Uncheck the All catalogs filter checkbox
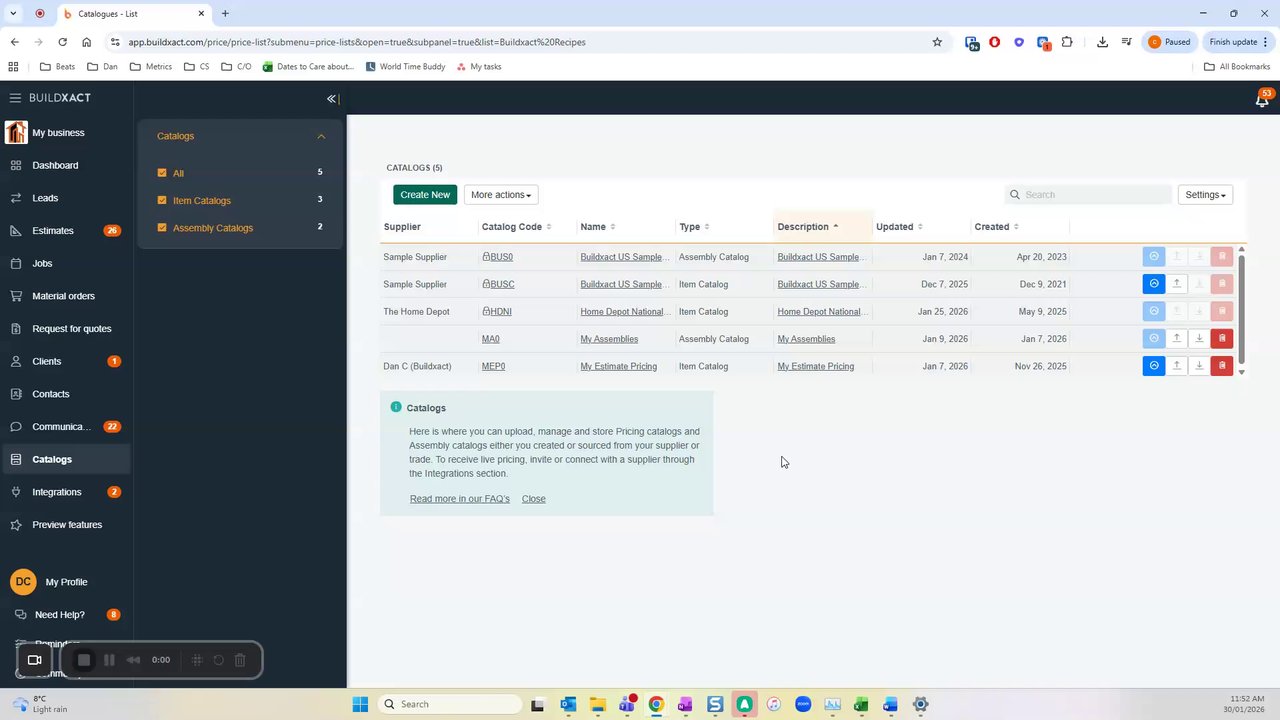This screenshot has height=720, width=1280. click(x=162, y=173)
